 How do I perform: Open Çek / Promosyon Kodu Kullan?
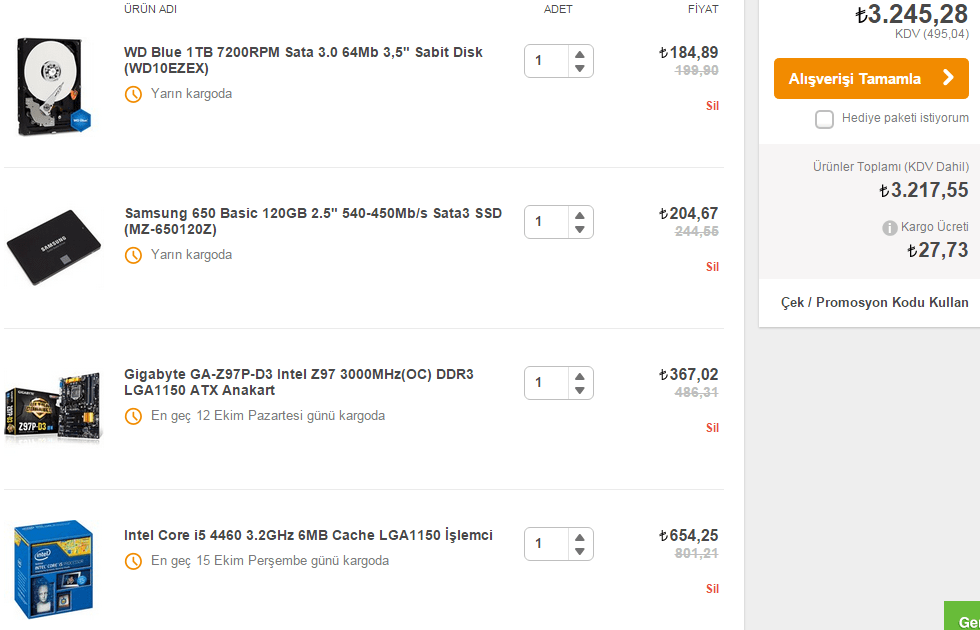874,302
